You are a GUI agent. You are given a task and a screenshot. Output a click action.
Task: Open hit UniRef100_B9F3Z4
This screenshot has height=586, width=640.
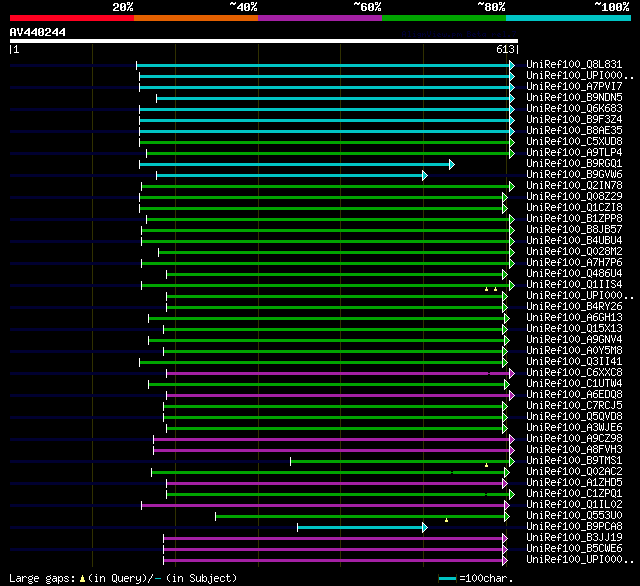[x=574, y=119]
